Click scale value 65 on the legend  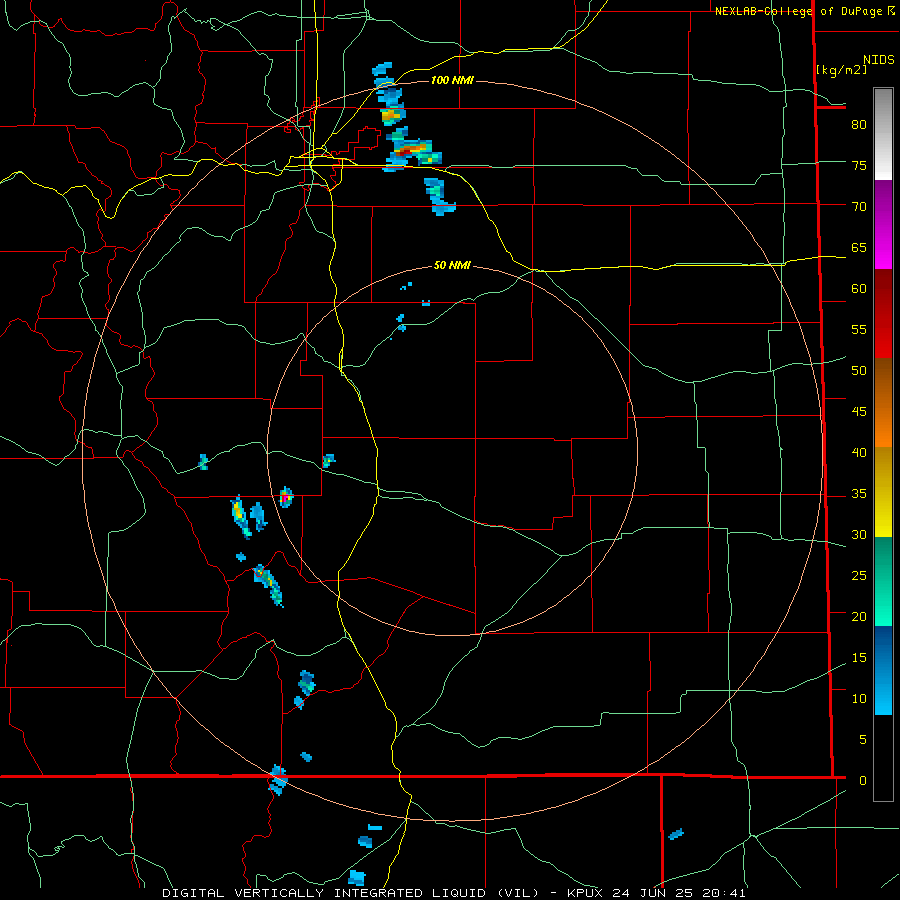coord(859,247)
